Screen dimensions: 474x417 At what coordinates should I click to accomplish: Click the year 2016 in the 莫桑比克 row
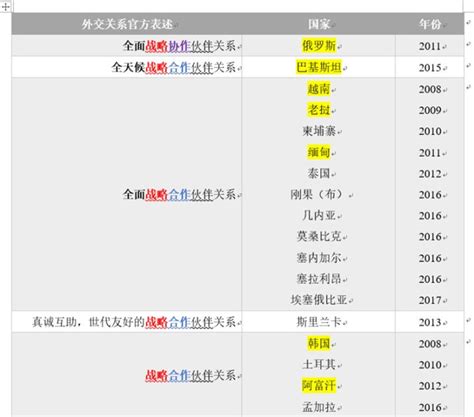430,237
